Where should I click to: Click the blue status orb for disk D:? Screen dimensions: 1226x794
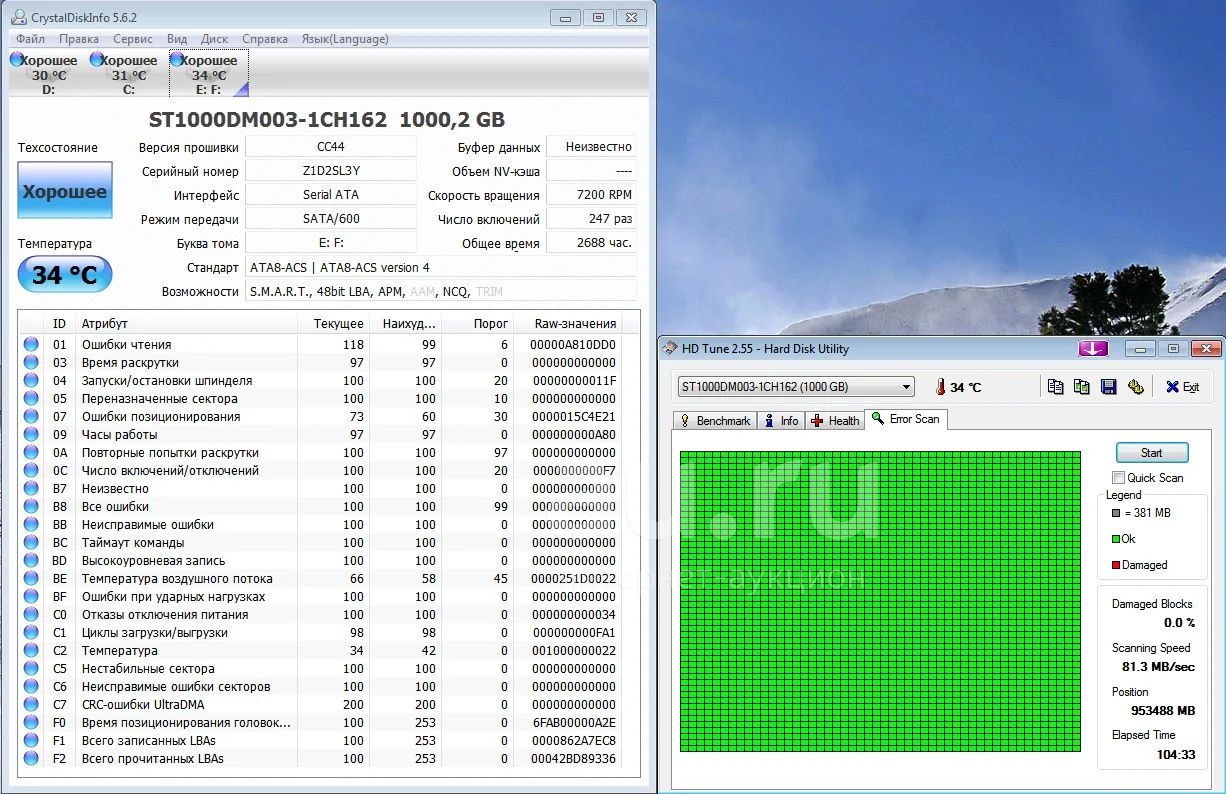pos(16,60)
